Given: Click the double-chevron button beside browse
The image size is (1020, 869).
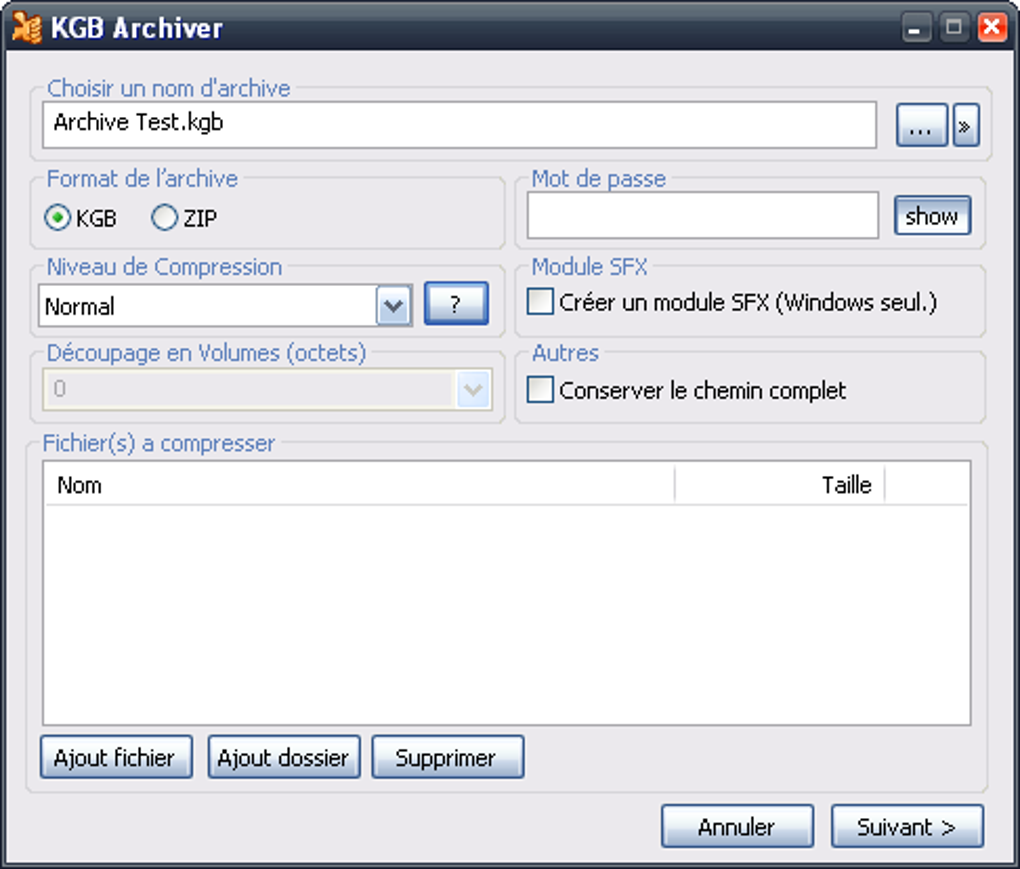Looking at the screenshot, I should (966, 125).
